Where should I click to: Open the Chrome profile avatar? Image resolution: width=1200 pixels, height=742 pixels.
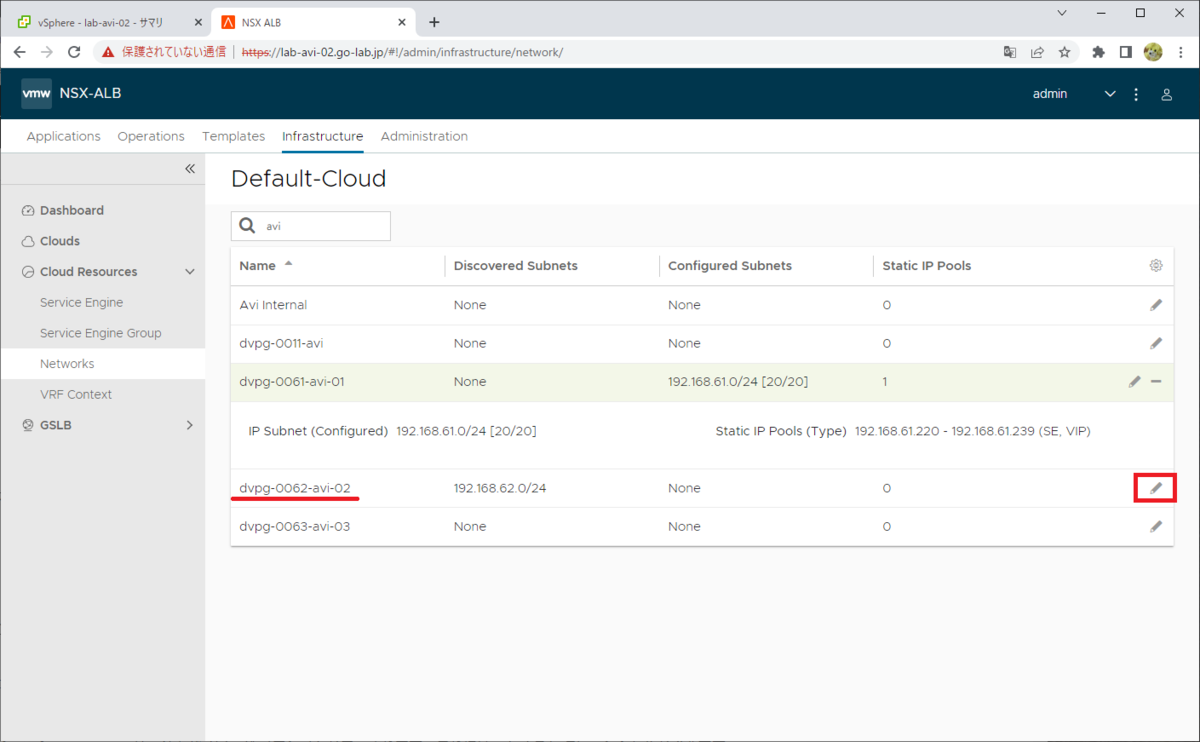(1152, 52)
